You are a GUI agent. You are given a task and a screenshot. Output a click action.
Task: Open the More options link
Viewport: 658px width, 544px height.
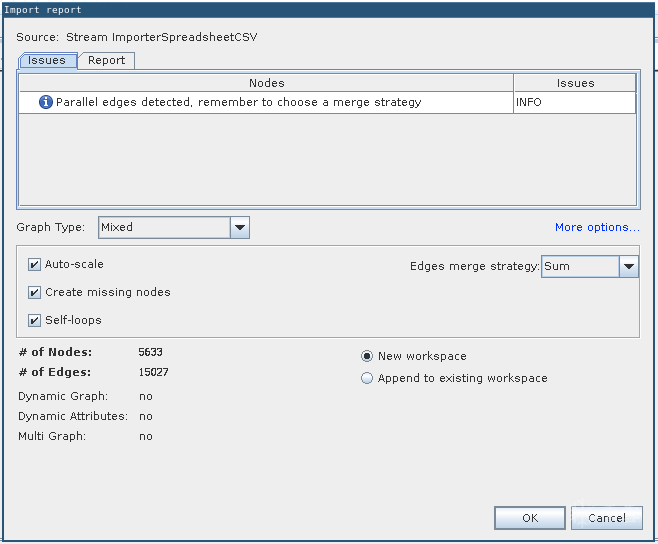click(597, 227)
